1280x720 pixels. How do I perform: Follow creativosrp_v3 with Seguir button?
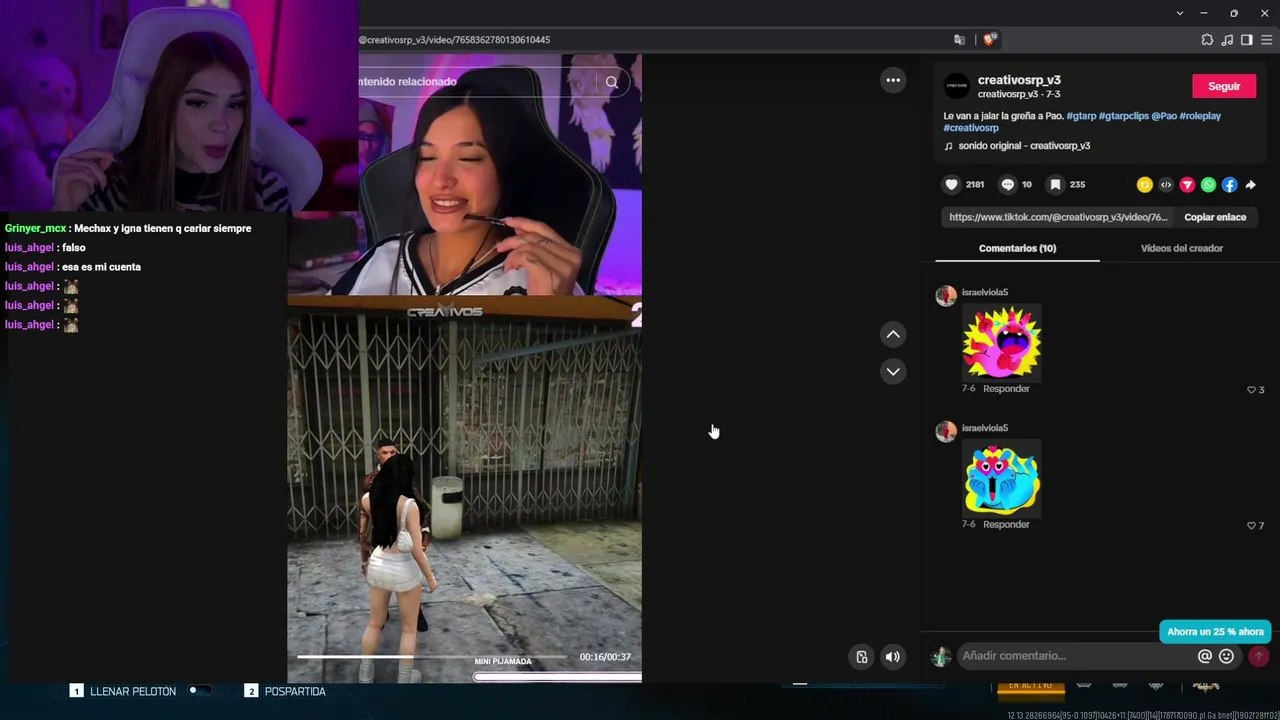pos(1223,86)
